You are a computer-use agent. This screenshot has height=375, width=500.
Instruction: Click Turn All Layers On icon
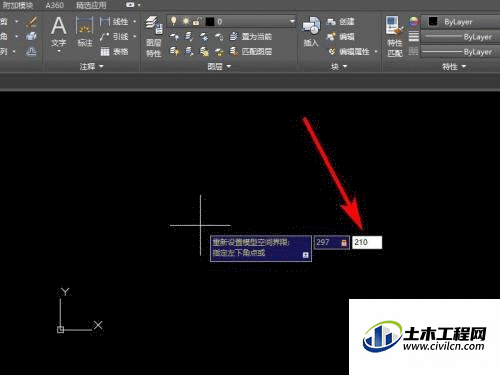[x=174, y=52]
